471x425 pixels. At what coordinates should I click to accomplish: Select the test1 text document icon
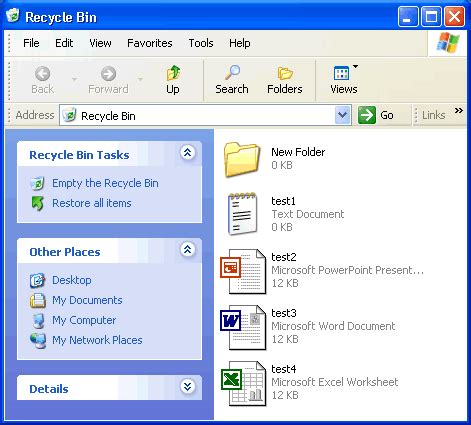pos(242,214)
